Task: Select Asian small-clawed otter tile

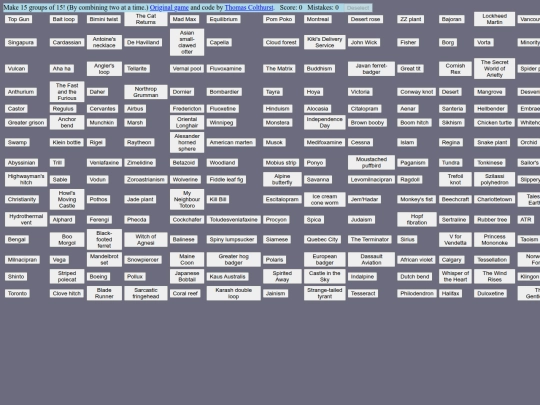Action: pyautogui.click(x=187, y=42)
